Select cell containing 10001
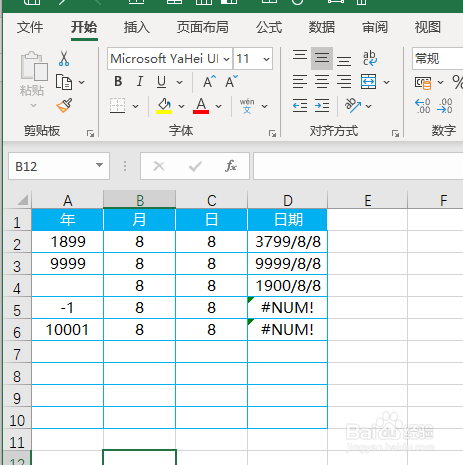This screenshot has height=465, width=463. [67, 330]
